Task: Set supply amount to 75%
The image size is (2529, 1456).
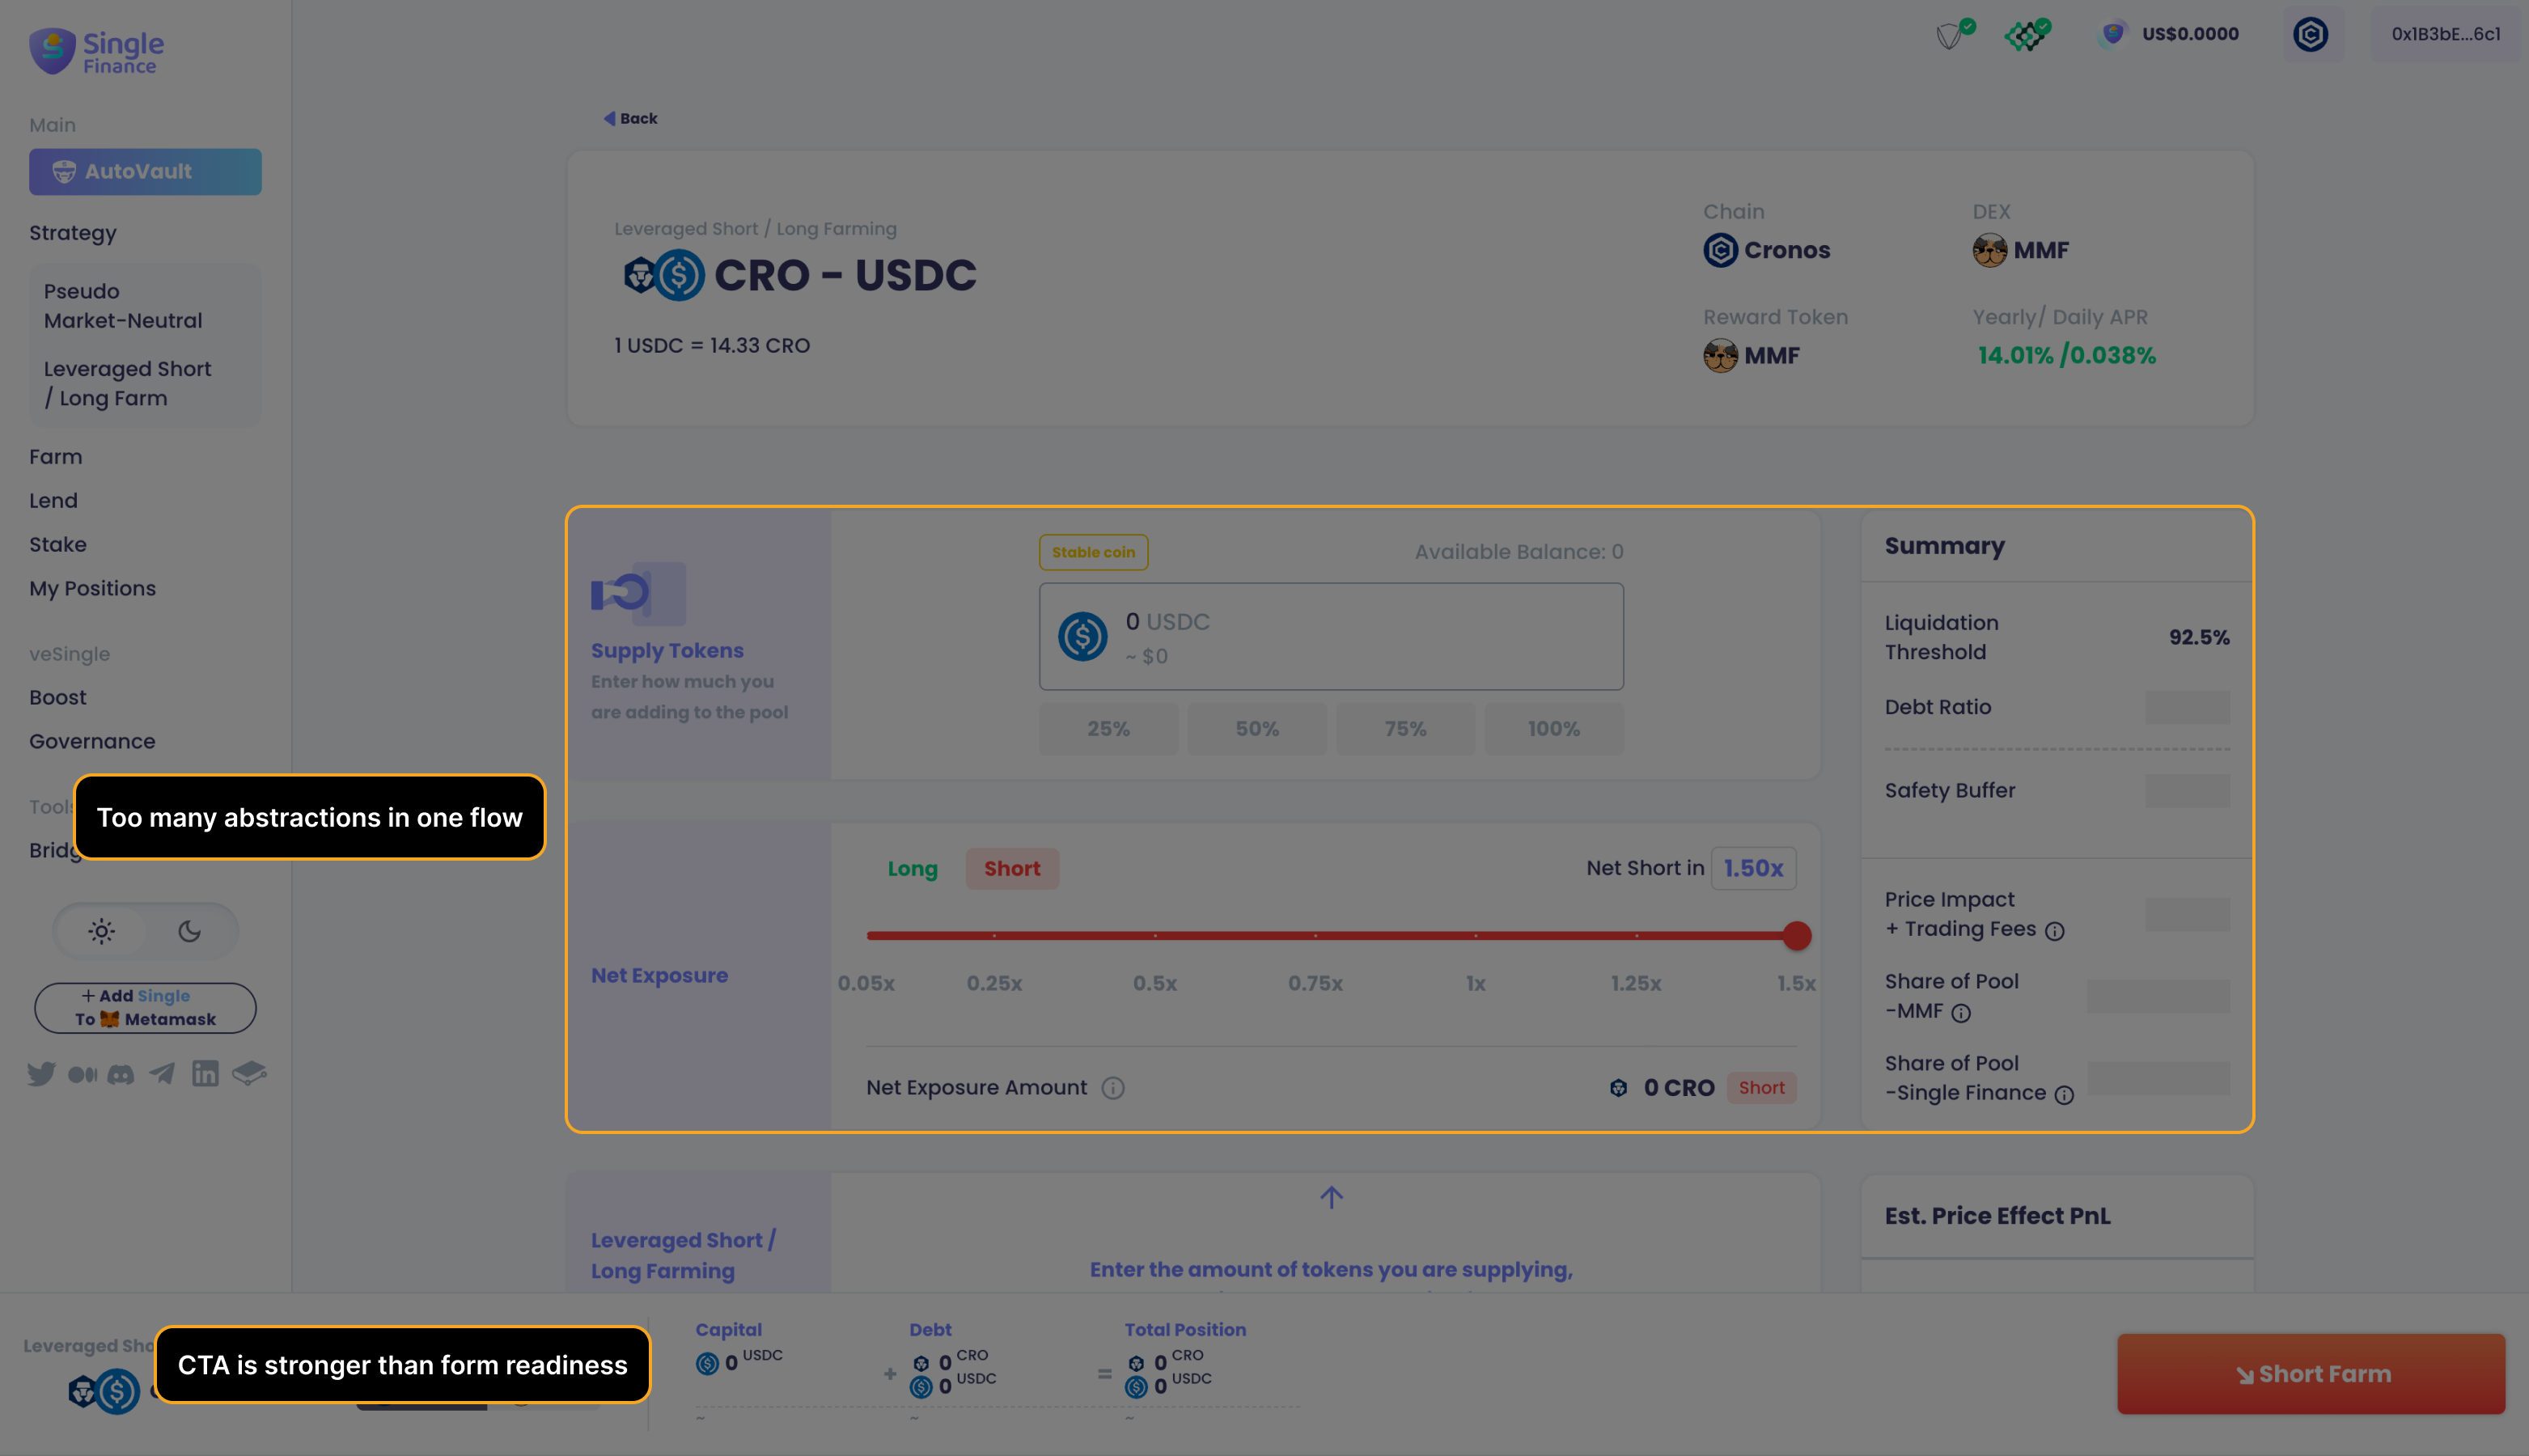Action: tap(1405, 729)
